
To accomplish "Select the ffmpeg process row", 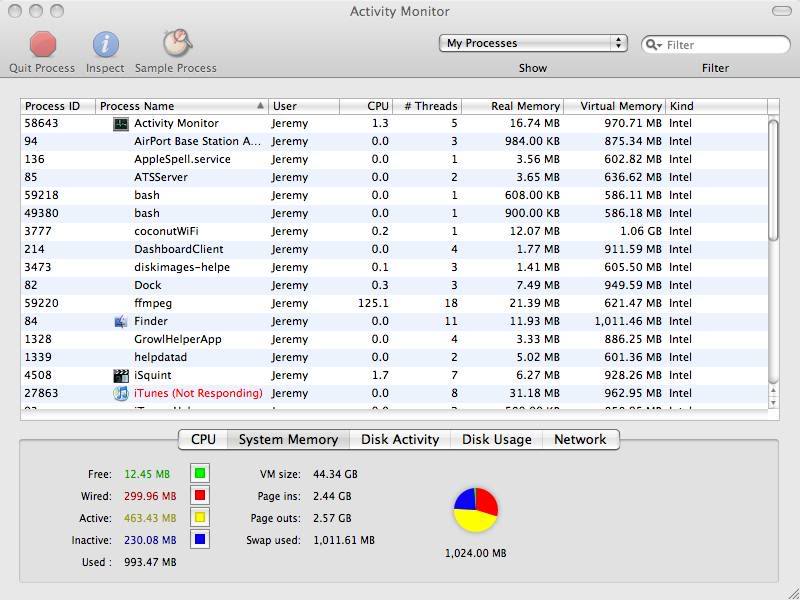I will point(394,304).
